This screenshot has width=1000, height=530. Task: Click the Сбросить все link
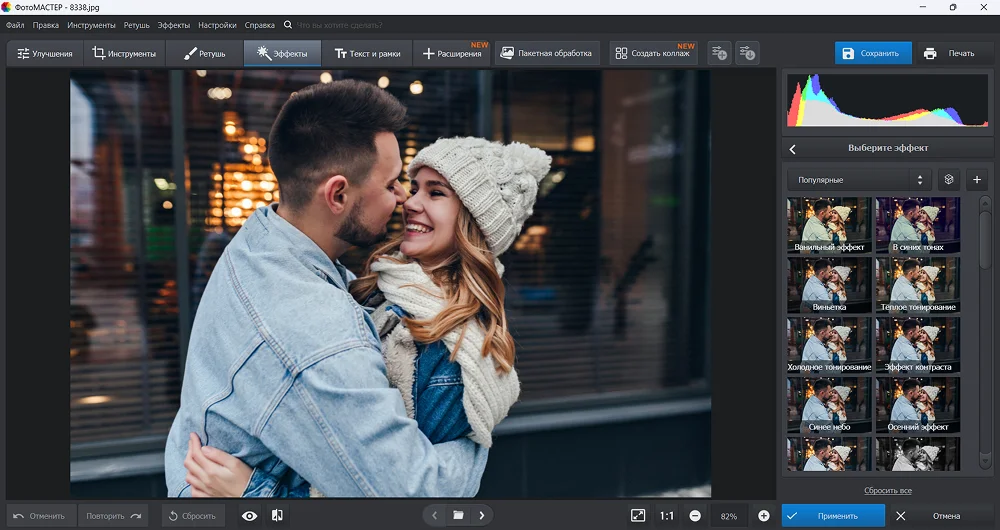[887, 491]
